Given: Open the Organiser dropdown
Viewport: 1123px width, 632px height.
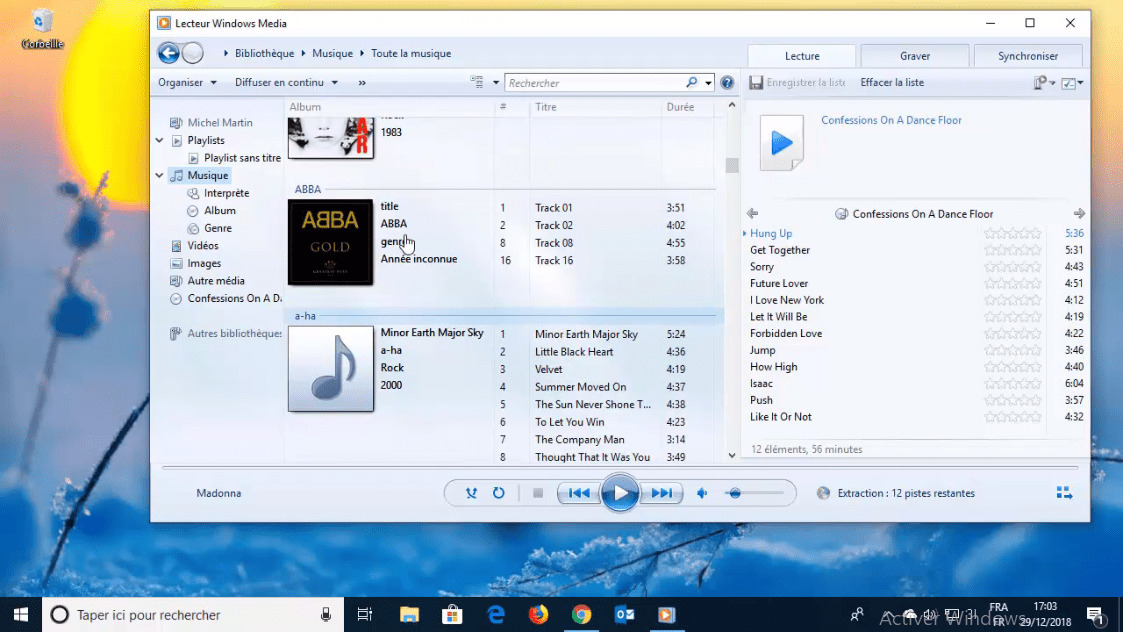Looking at the screenshot, I should pos(186,82).
